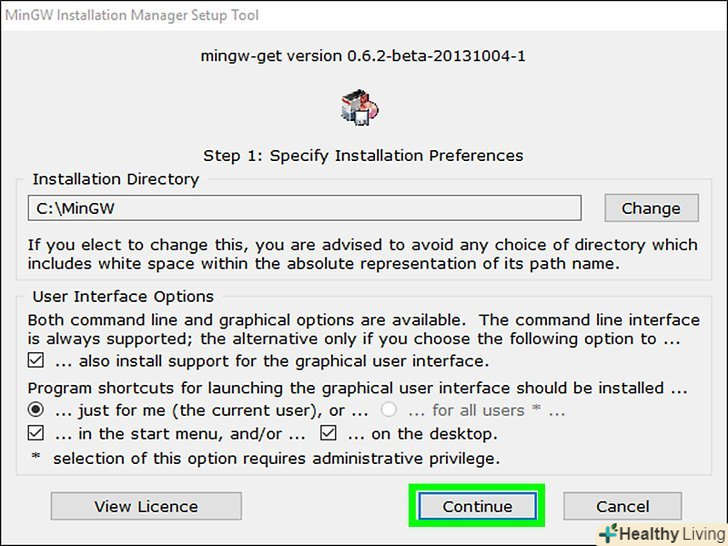728x546 pixels.
Task: Click the Step 1 installation preferences heading
Action: coord(363,155)
